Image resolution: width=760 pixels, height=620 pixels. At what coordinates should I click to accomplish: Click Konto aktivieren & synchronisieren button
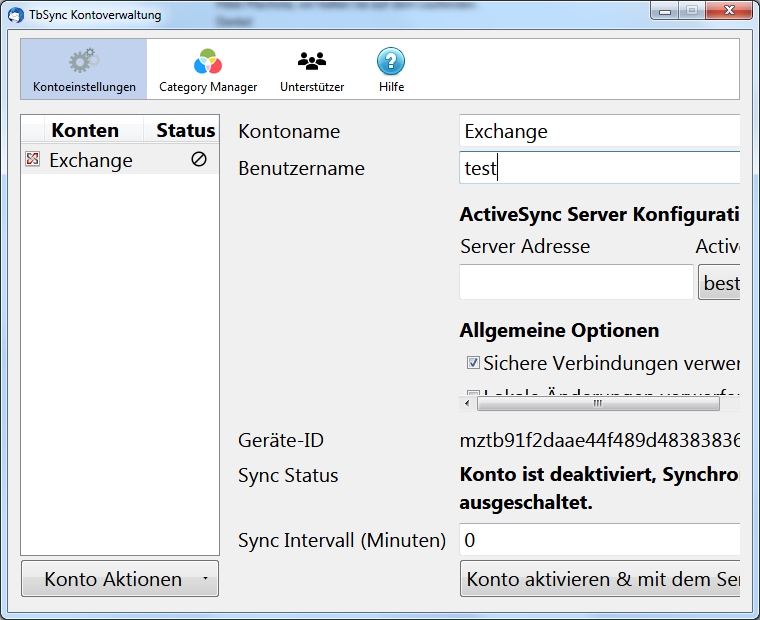click(x=600, y=579)
